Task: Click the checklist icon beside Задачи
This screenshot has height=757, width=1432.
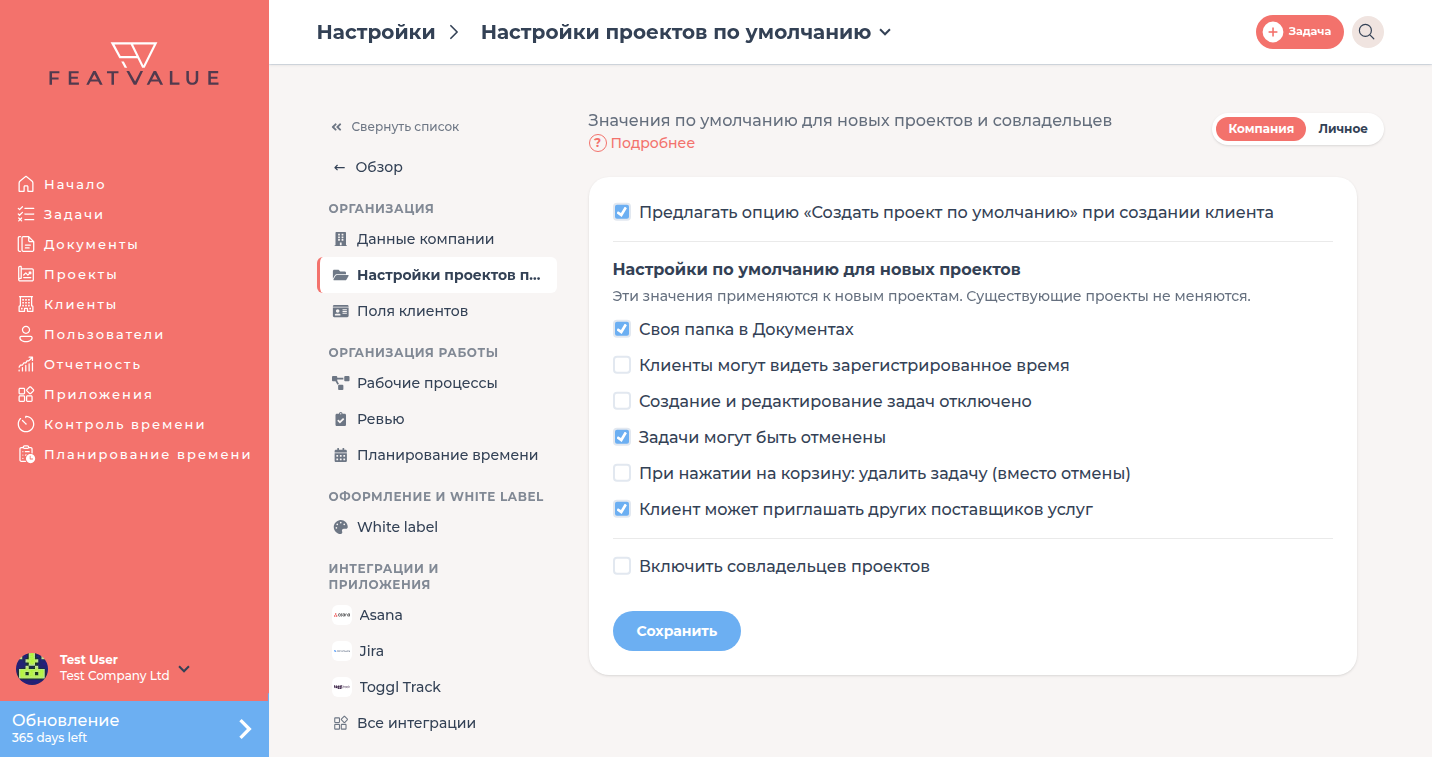Action: pyautogui.click(x=26, y=214)
